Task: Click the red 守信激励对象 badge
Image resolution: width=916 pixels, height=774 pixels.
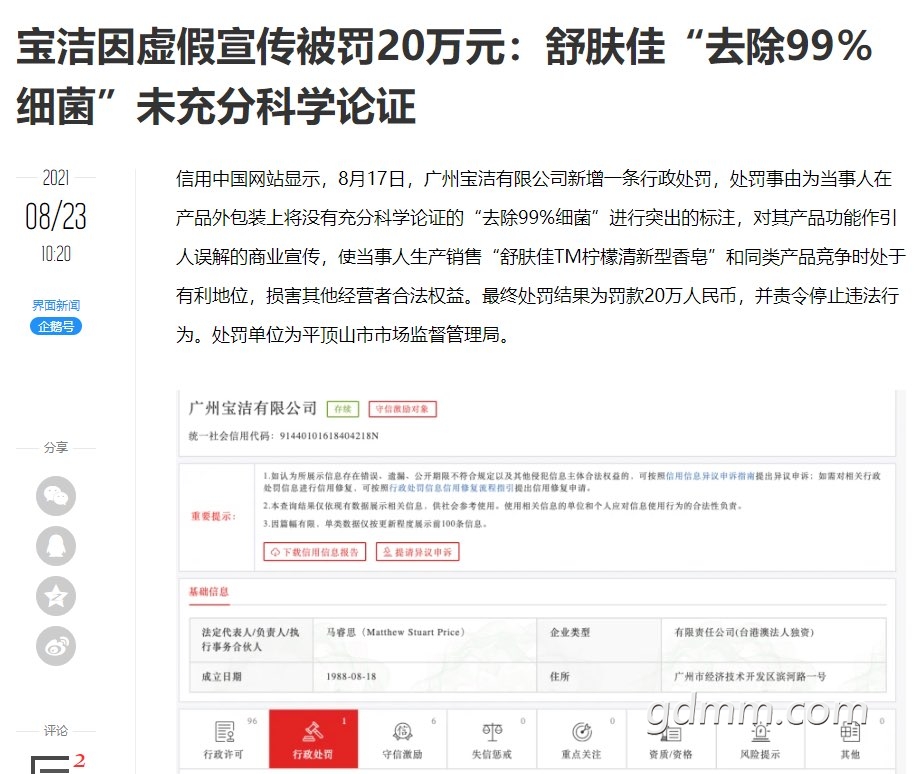Action: coord(403,409)
